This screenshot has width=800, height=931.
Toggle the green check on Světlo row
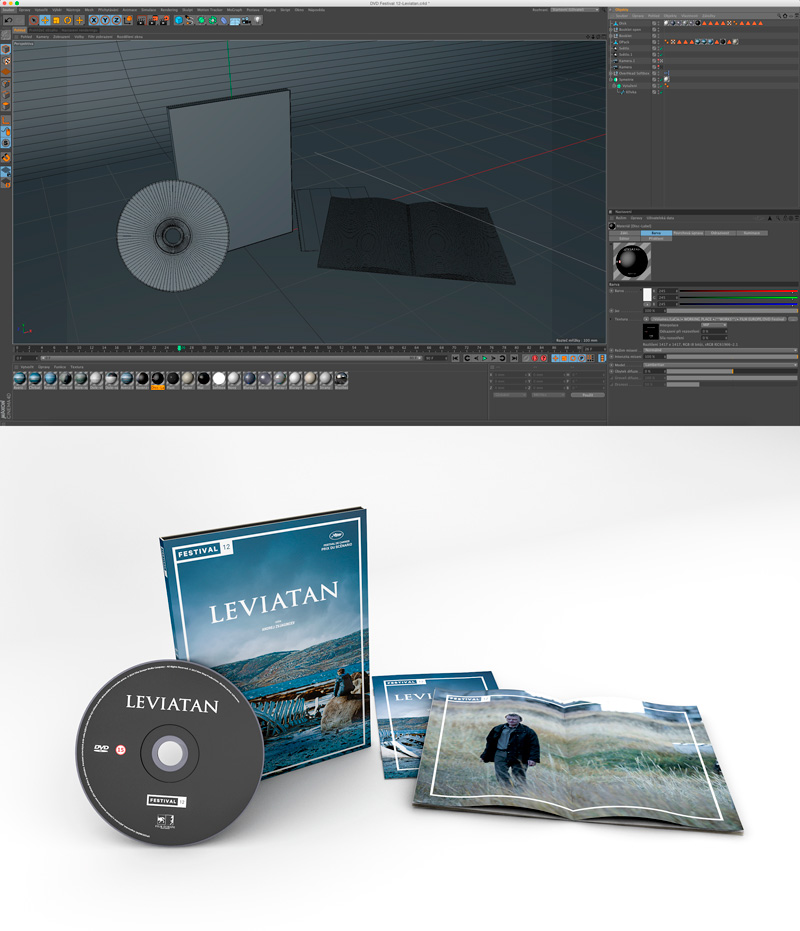coord(661,48)
